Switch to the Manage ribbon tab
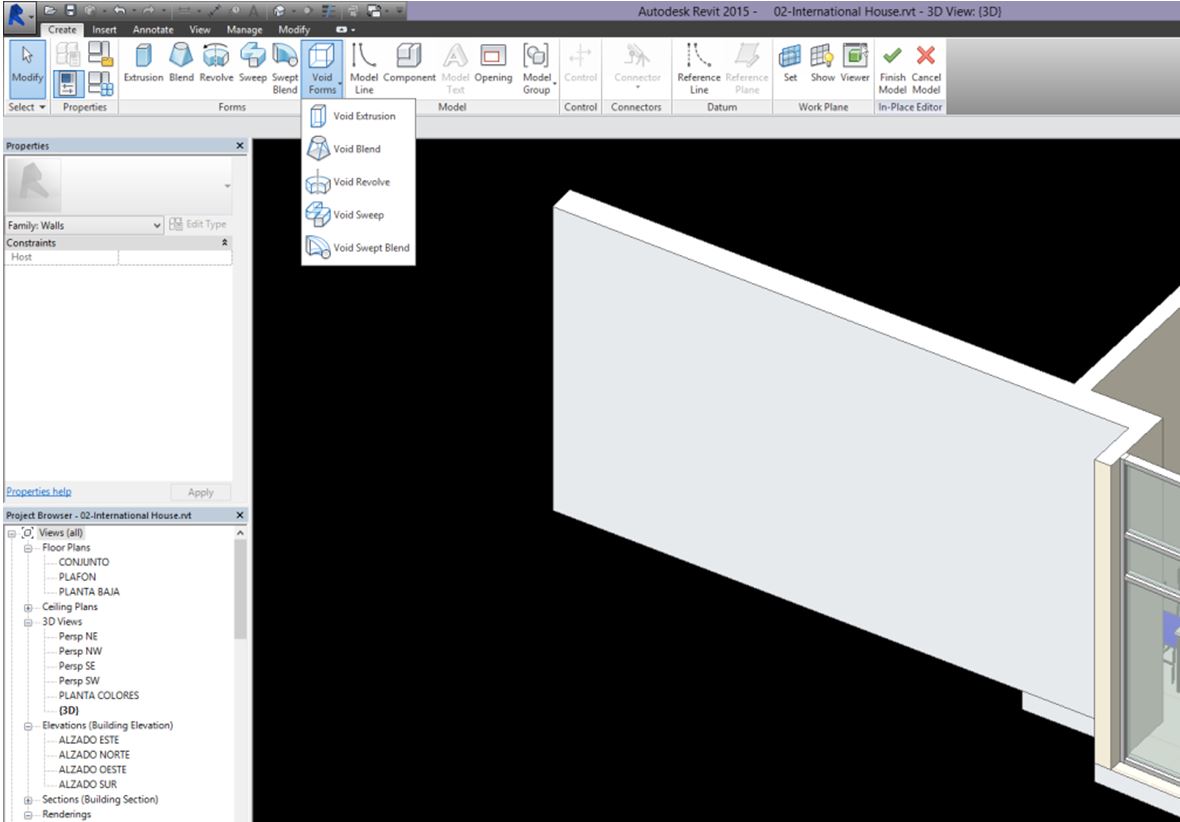Screen dimensions: 1180x822 [244, 29]
